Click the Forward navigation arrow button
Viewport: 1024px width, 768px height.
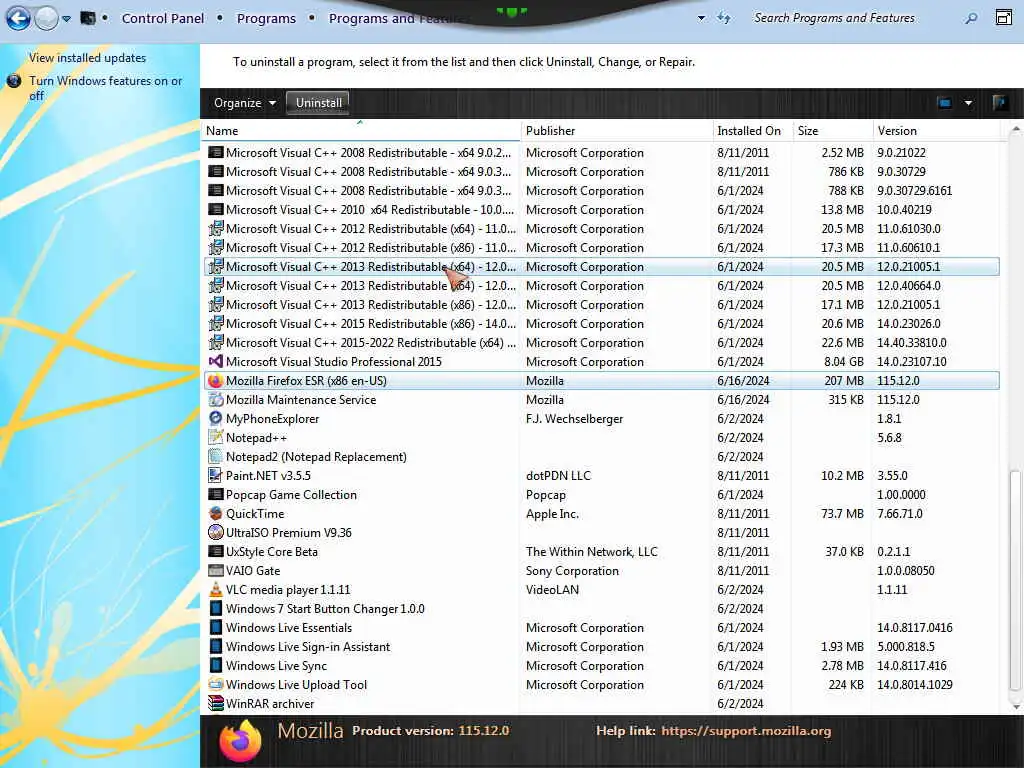46,18
